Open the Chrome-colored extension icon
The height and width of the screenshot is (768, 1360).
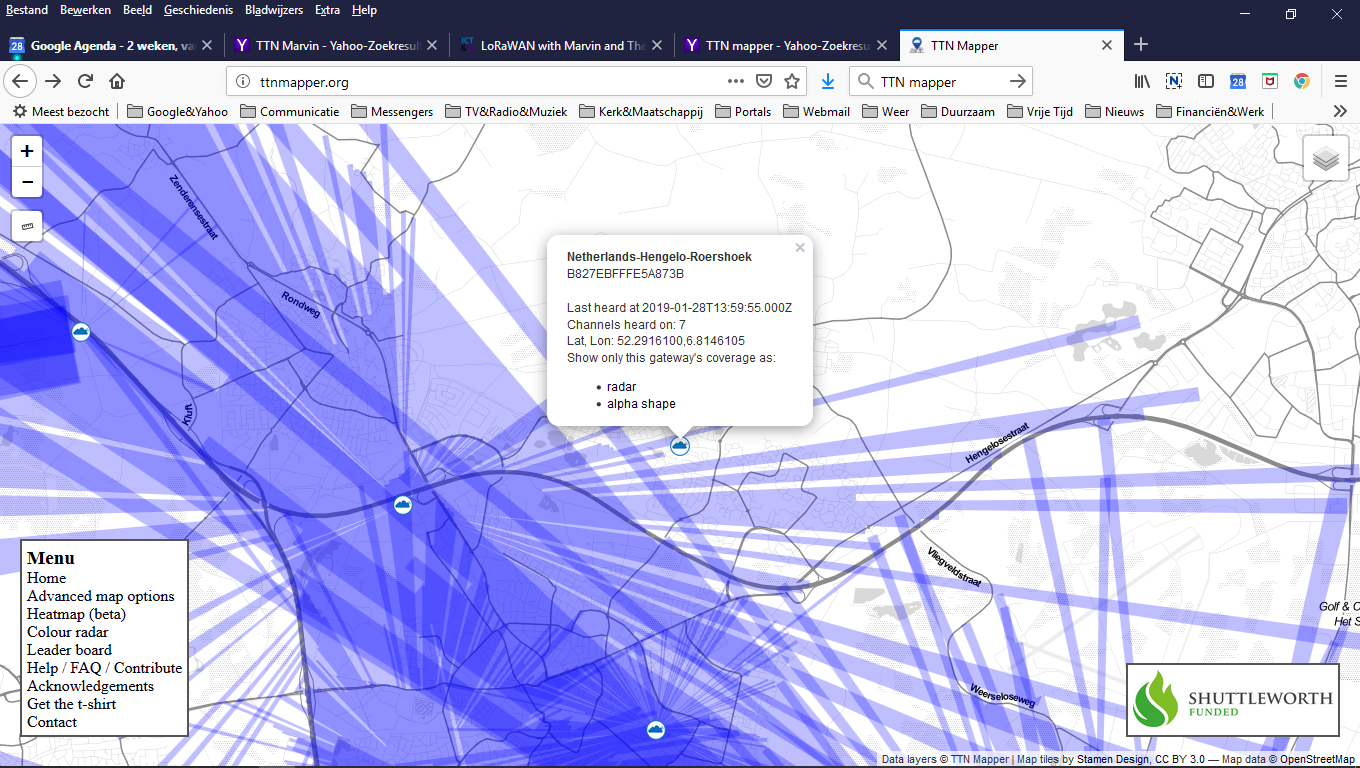click(x=1302, y=82)
